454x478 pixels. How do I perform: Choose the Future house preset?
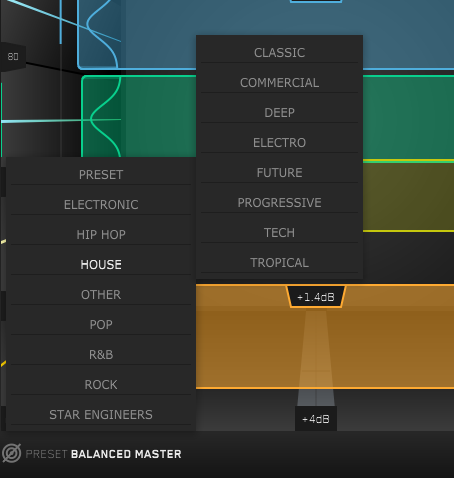click(x=279, y=173)
